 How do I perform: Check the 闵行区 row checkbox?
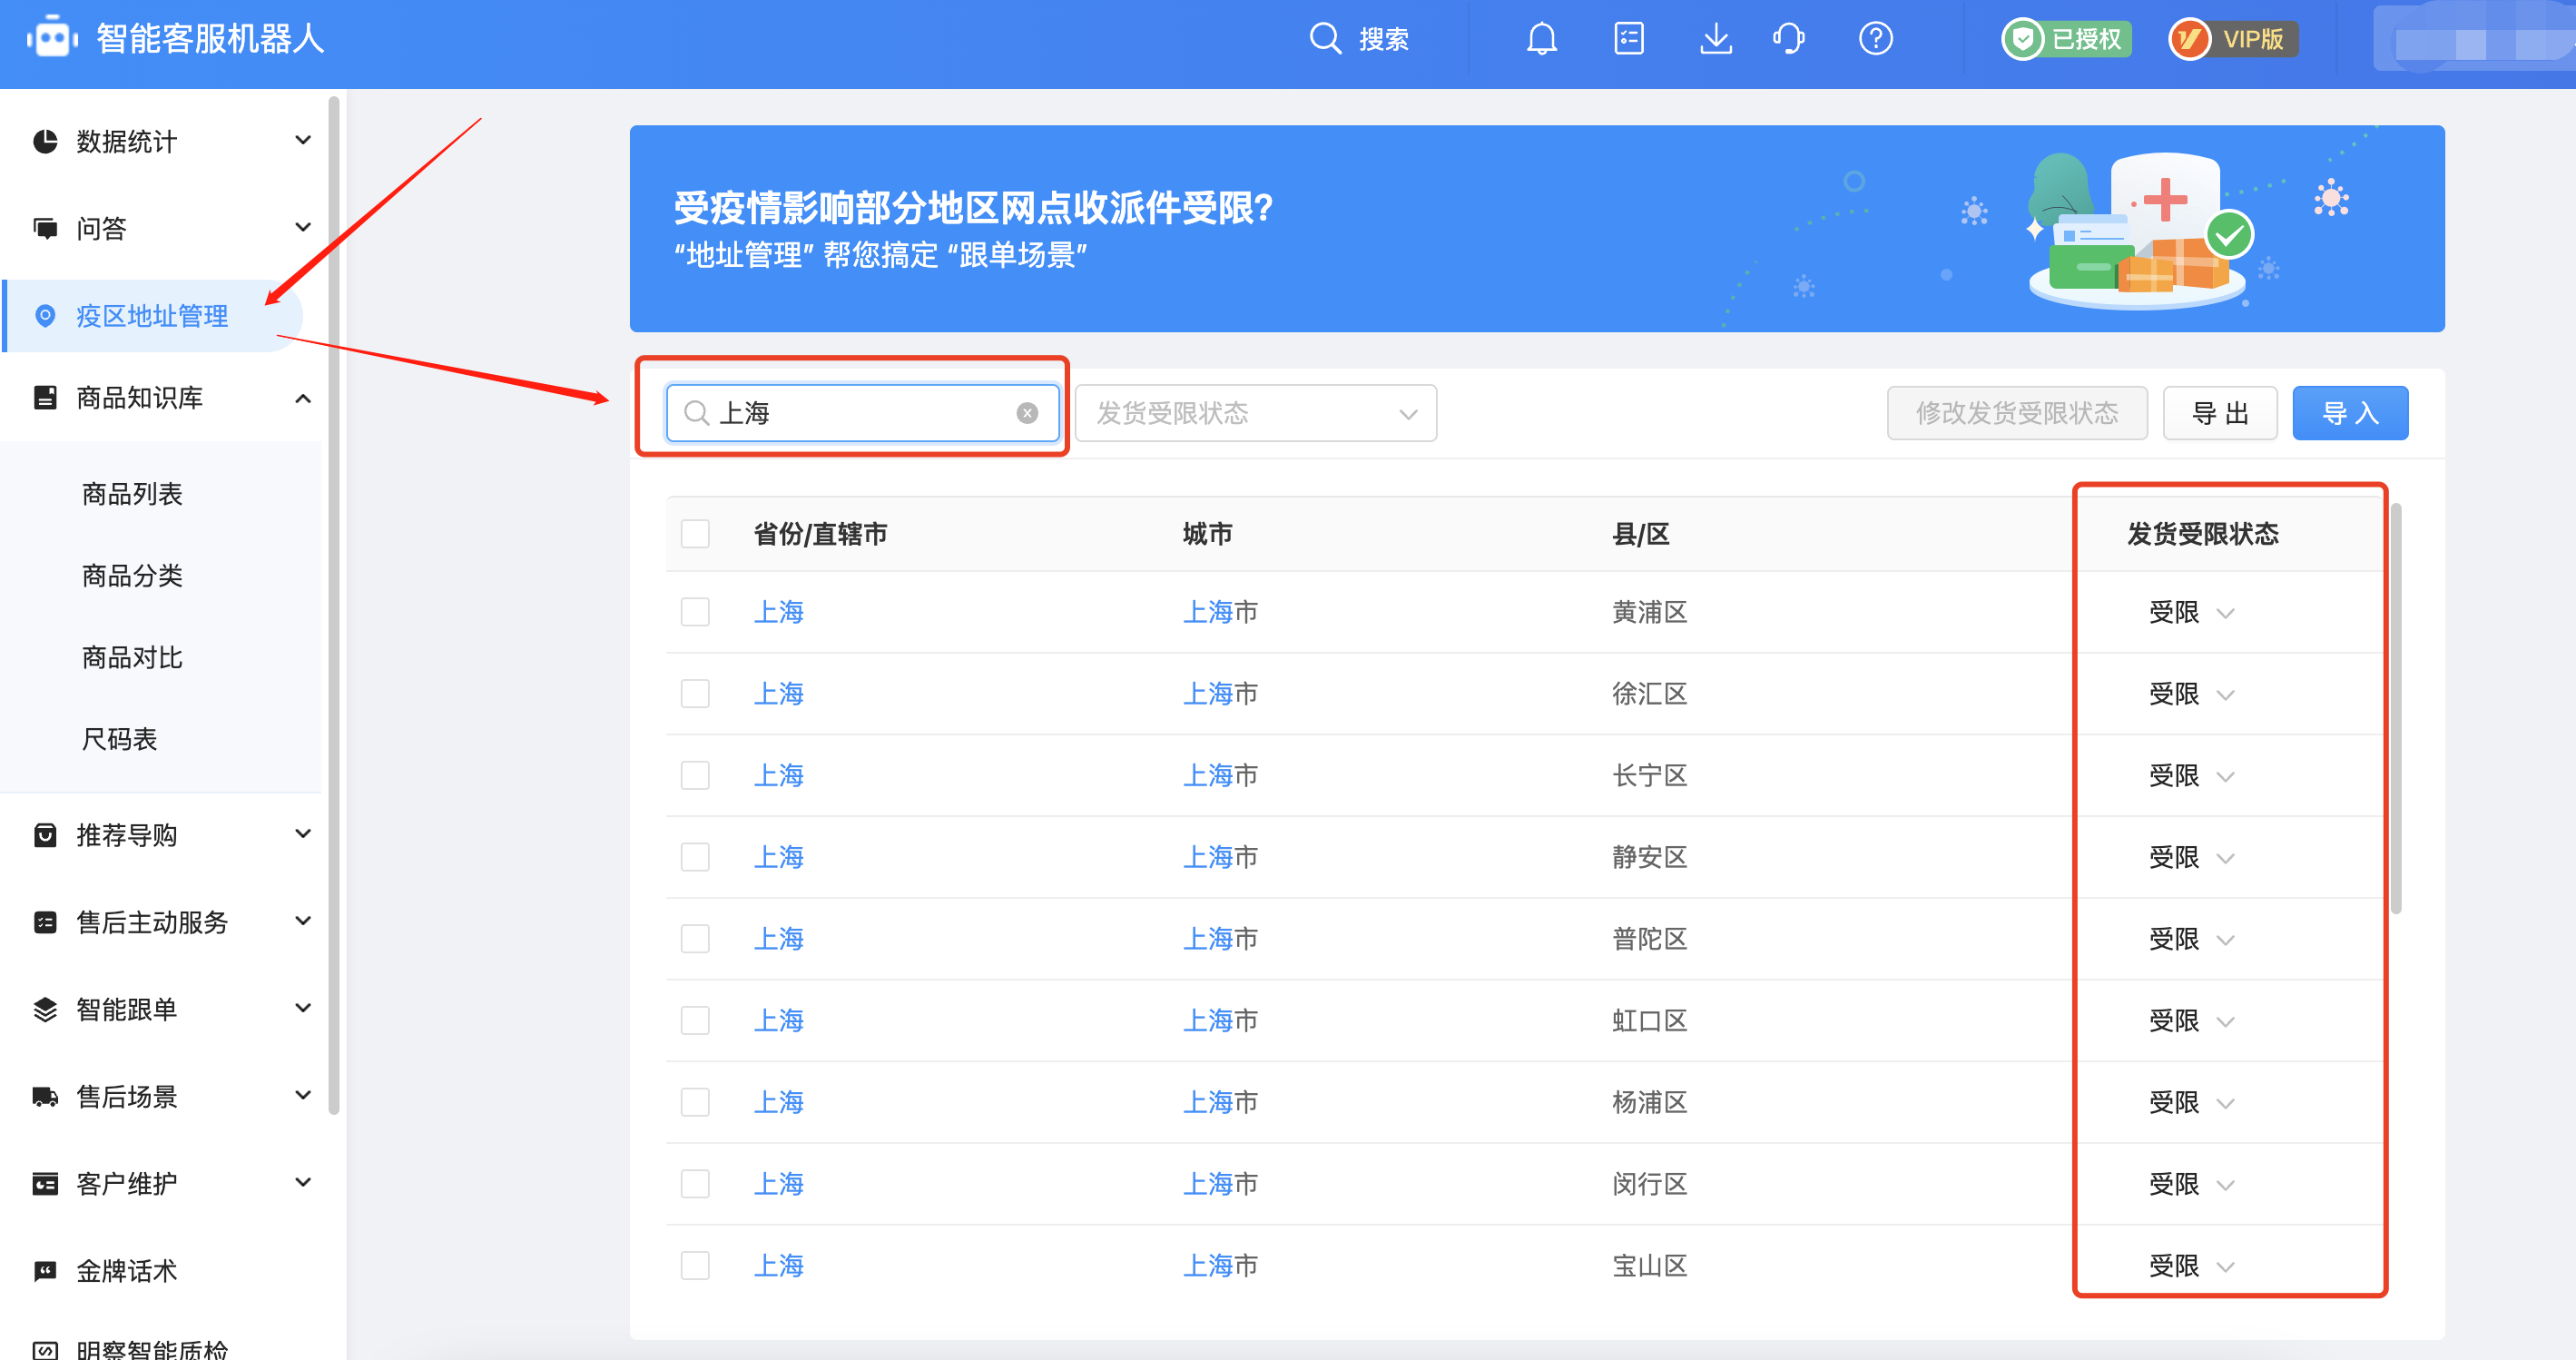[x=695, y=1183]
